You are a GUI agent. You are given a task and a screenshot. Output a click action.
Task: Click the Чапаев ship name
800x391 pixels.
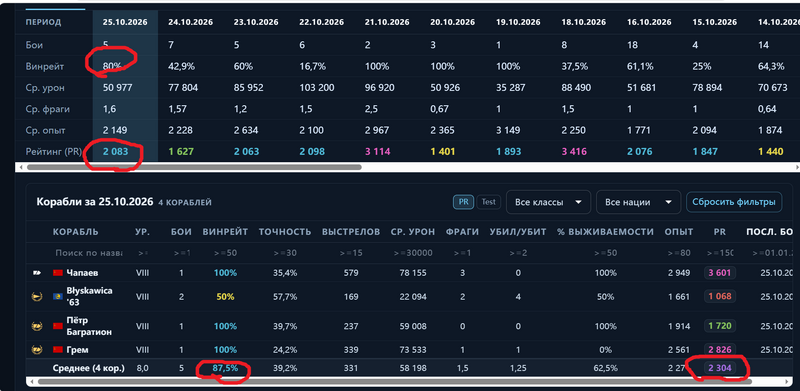pyautogui.click(x=83, y=273)
